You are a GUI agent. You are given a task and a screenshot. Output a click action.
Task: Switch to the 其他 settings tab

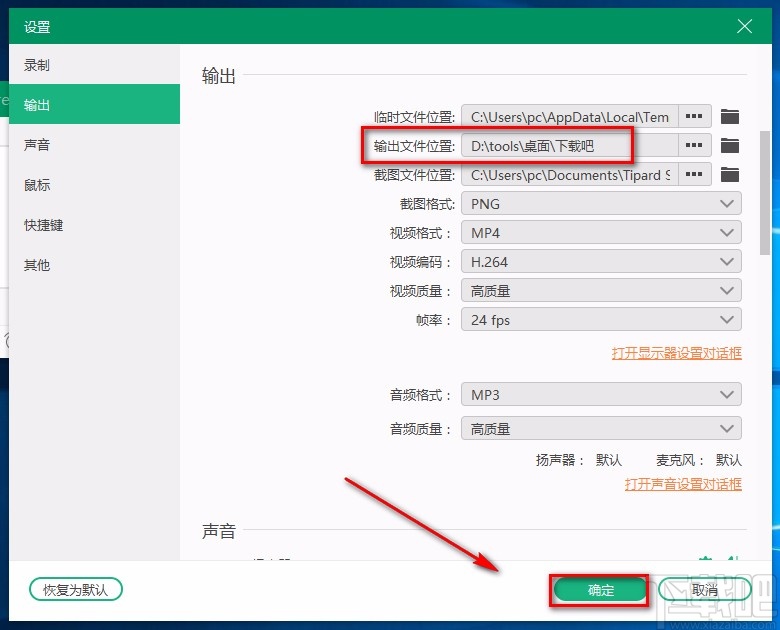point(95,265)
